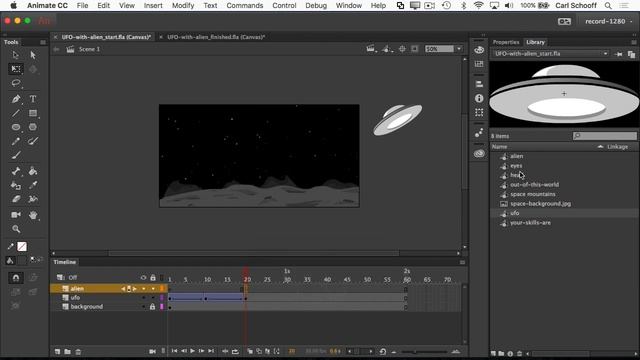The image size is (640, 360).
Task: Open Library document selector dropdown
Action: 551,53
